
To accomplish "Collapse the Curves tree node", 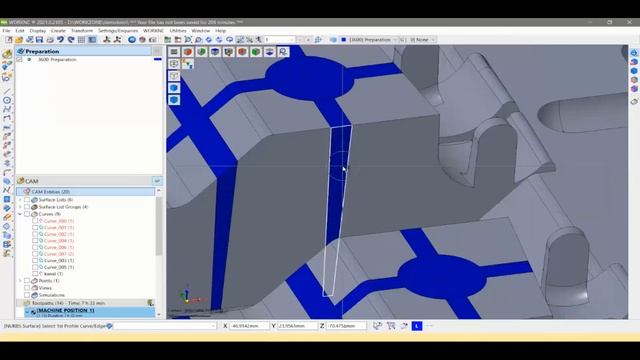I will 20,214.
